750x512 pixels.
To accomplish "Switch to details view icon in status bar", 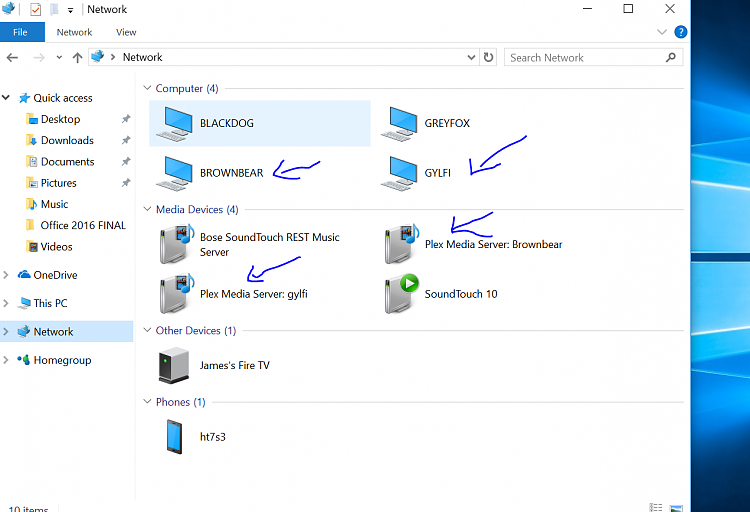I will [x=656, y=508].
